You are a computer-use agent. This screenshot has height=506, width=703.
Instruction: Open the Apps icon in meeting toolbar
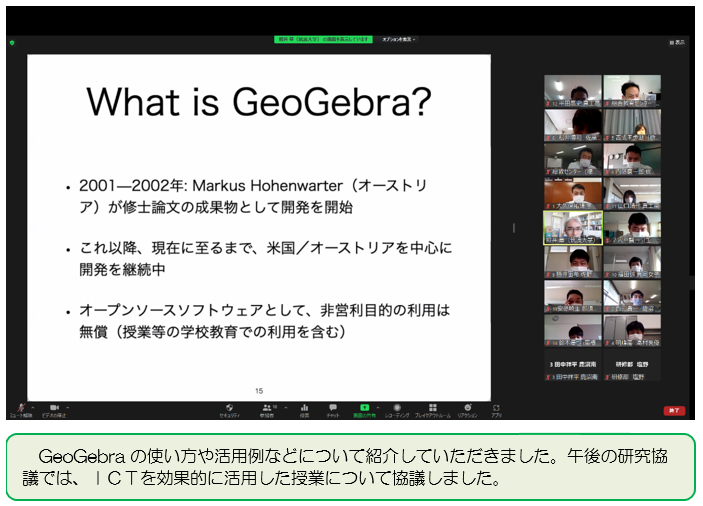pos(496,408)
